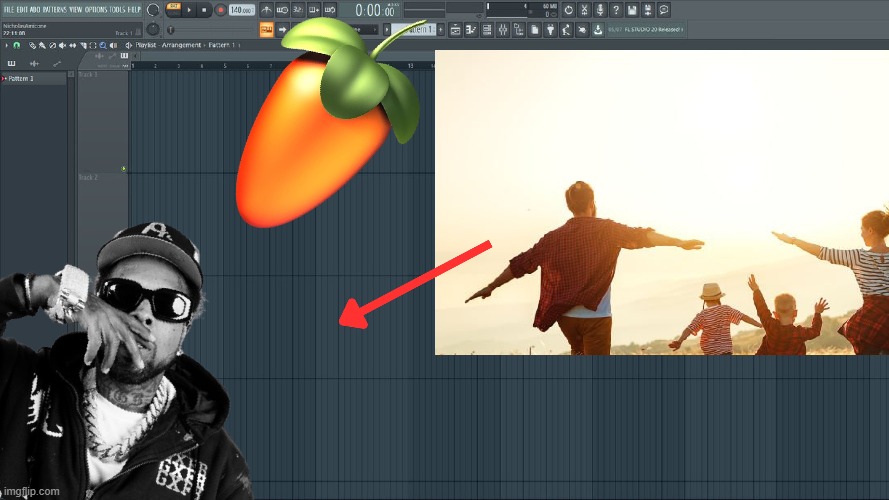Click the microphone recording icon

click(601, 10)
